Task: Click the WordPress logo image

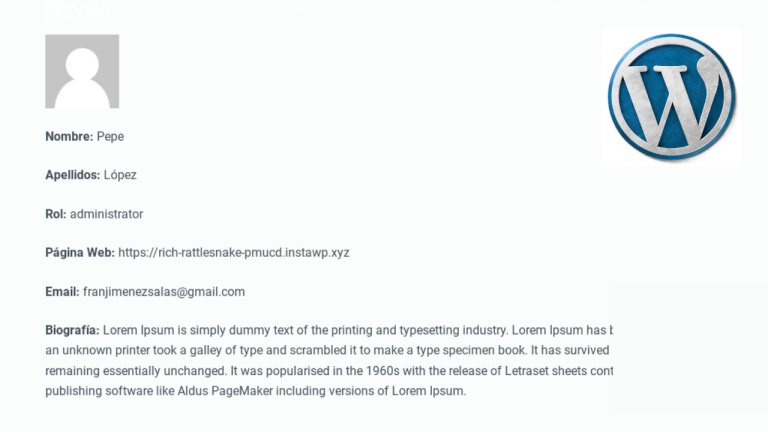Action: (x=671, y=97)
